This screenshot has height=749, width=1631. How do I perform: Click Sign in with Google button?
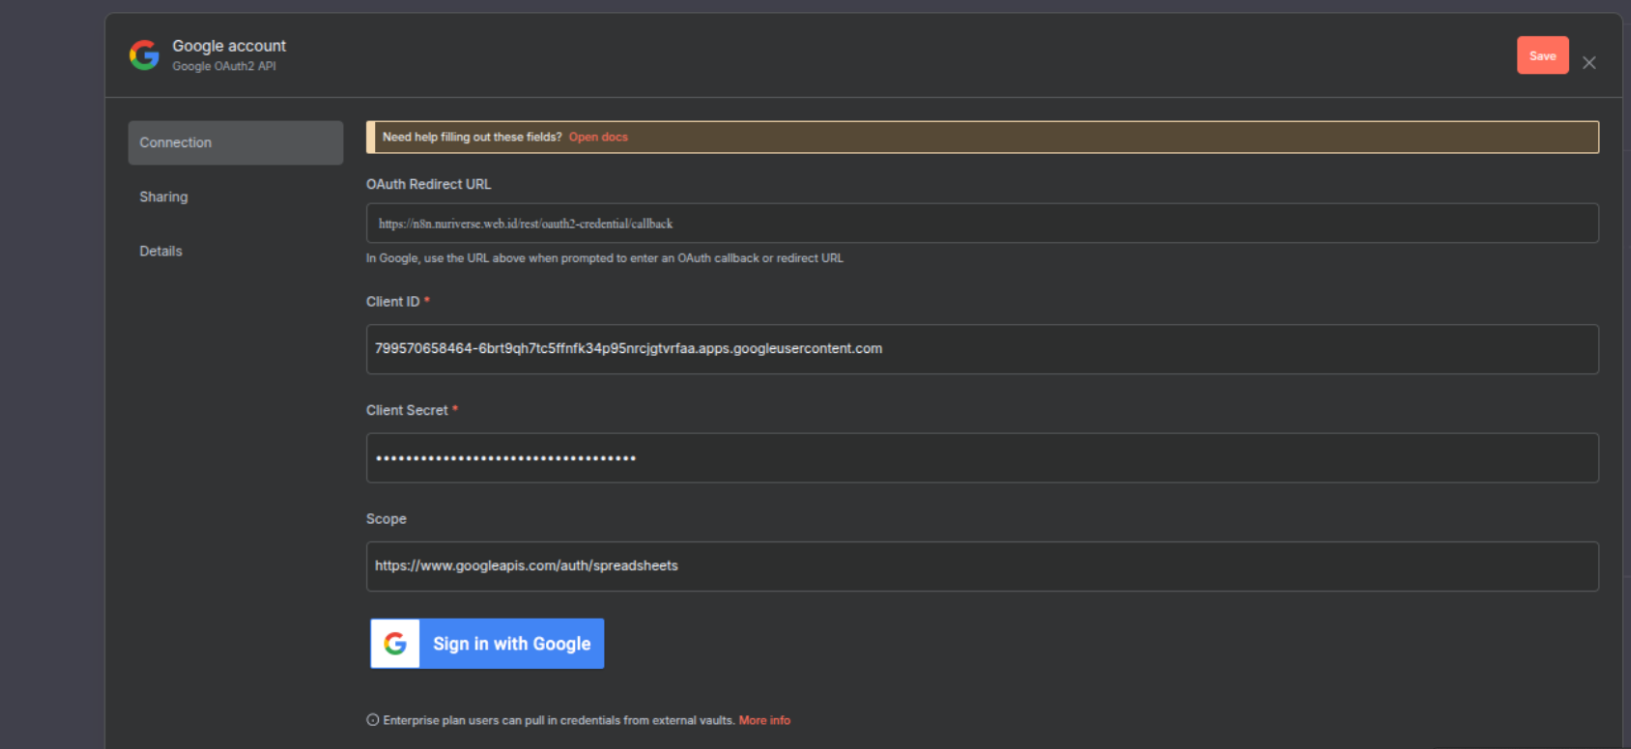coord(487,644)
